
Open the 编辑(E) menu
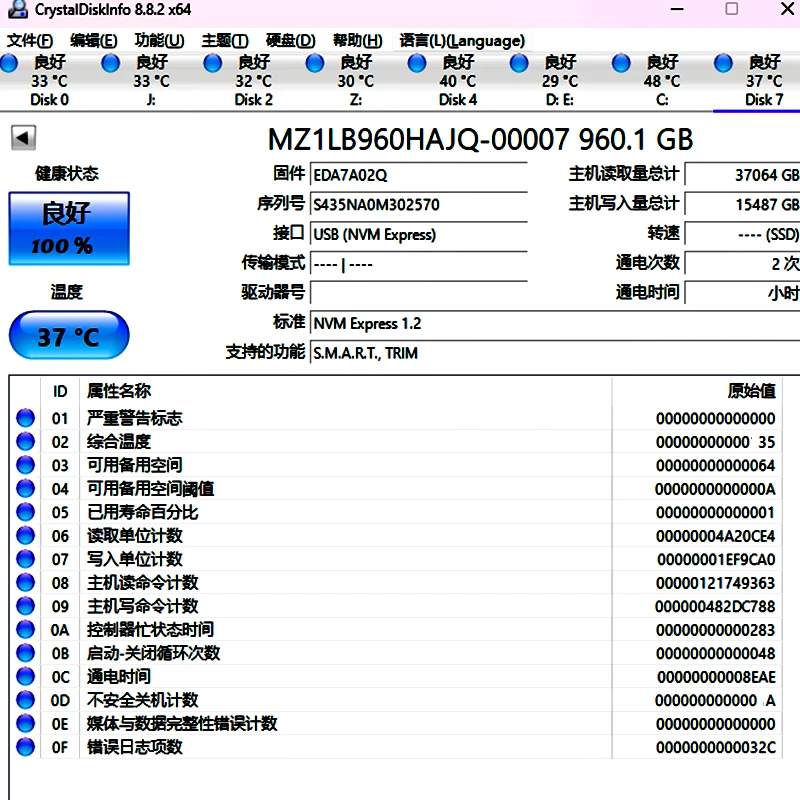(x=93, y=40)
